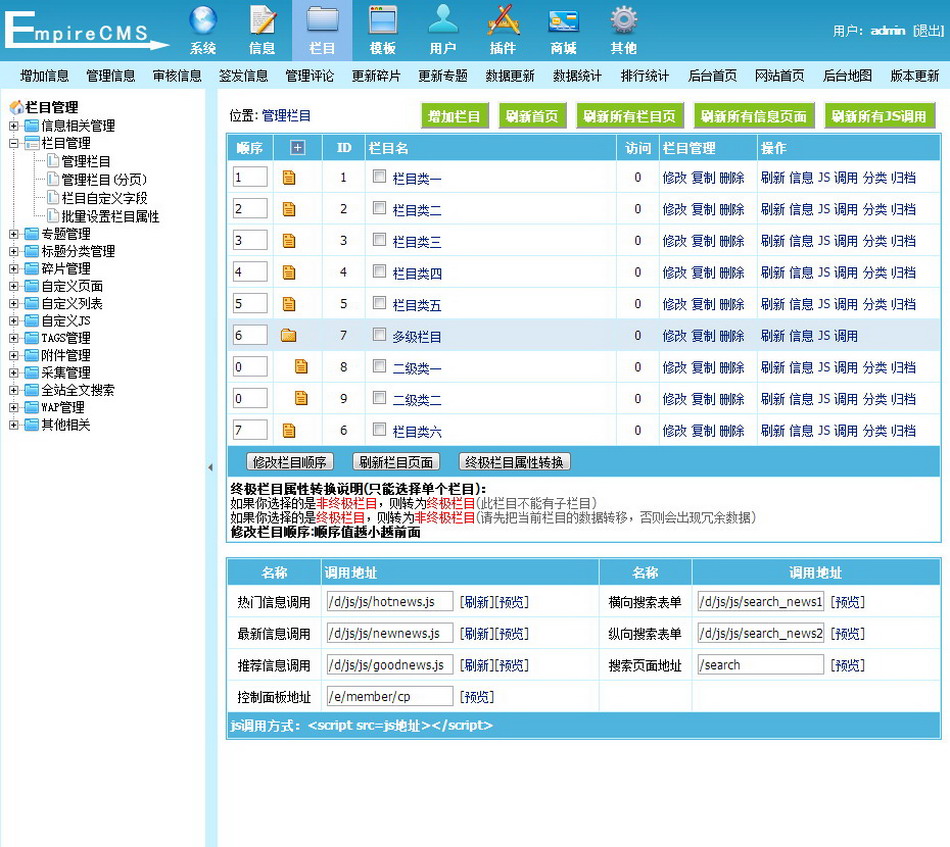Image resolution: width=950 pixels, height=847 pixels.
Task: Click the document icon beside 栏目自定义字段
Action: (53, 198)
